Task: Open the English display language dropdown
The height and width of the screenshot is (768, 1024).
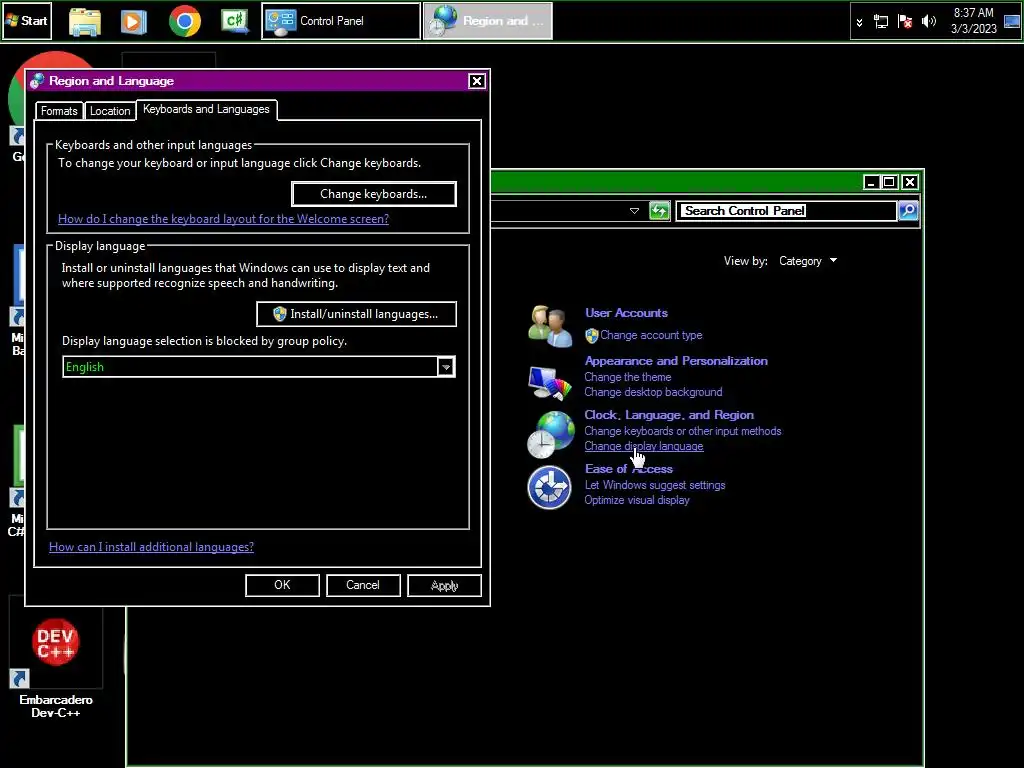Action: [x=259, y=367]
